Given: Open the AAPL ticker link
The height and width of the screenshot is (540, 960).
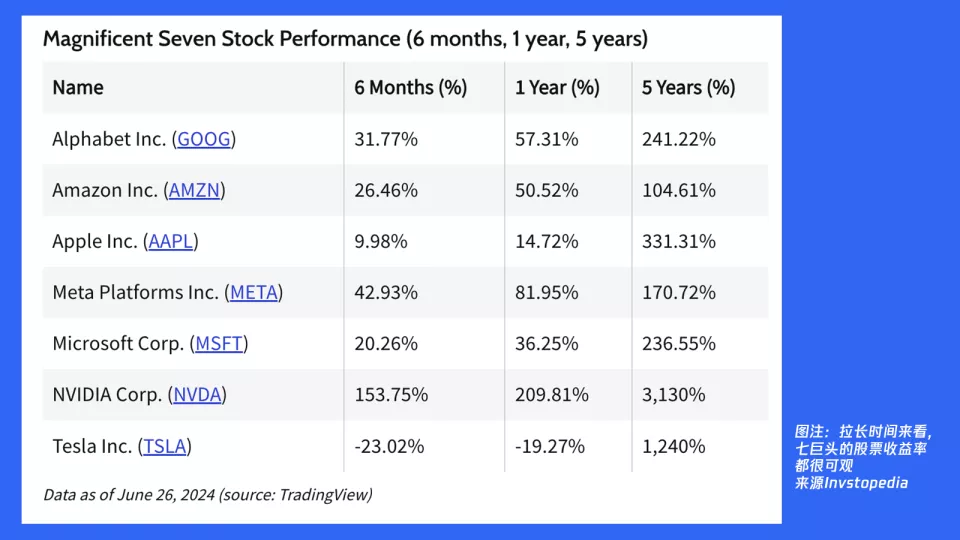Looking at the screenshot, I should (x=171, y=241).
